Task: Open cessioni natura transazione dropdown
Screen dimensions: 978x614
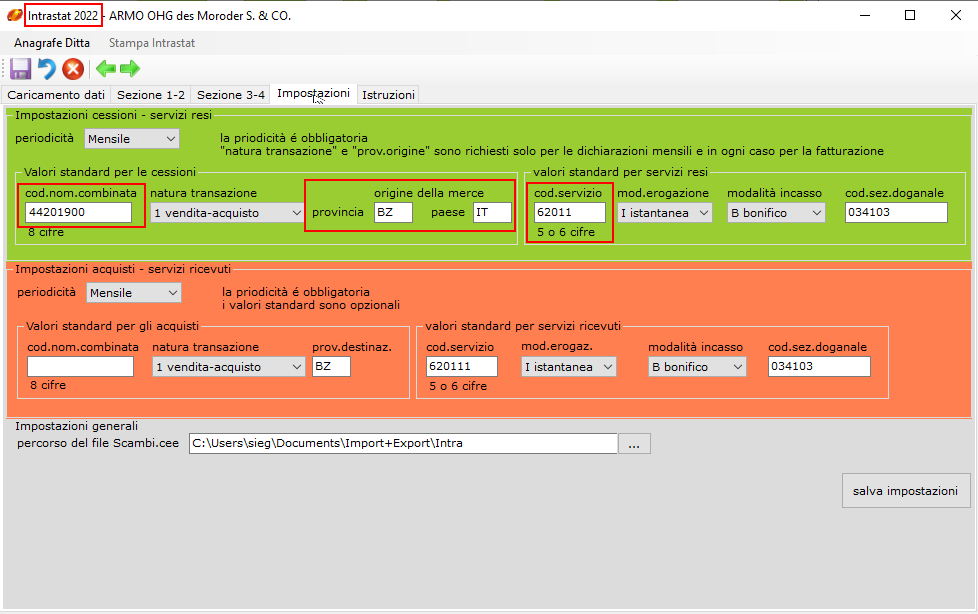Action: click(227, 213)
